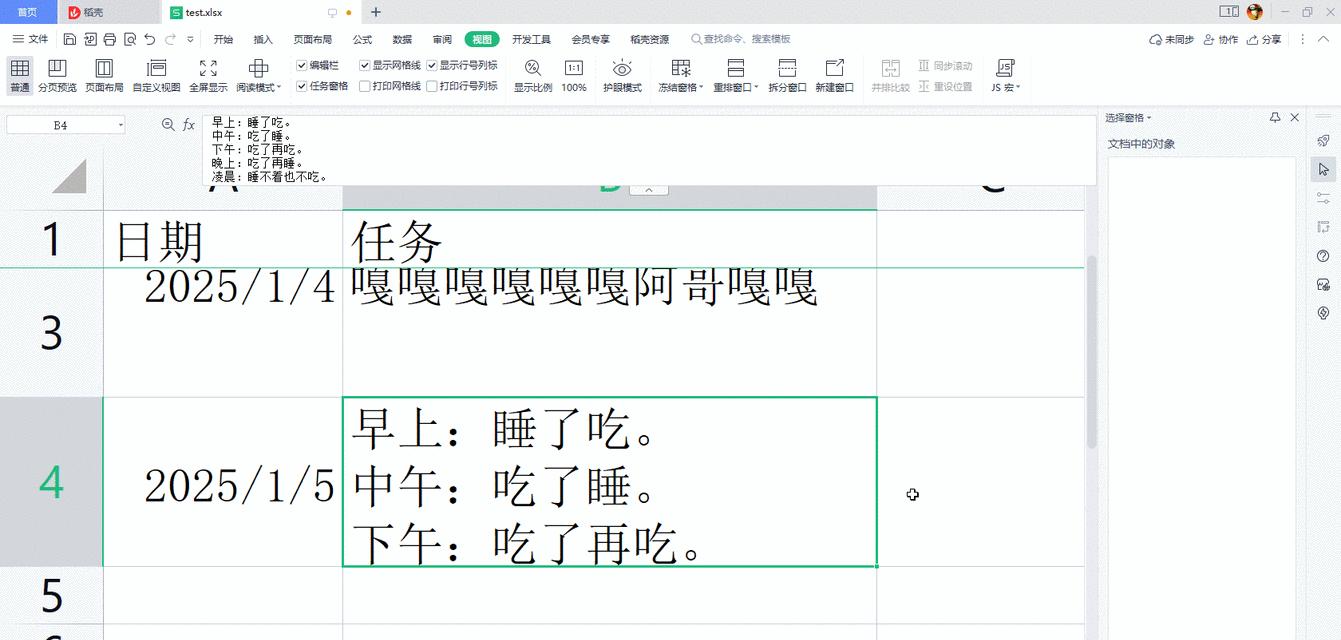The height and width of the screenshot is (640, 1341).
Task: Toggle the 显示网格线 gridlines checkbox
Action: click(x=365, y=65)
